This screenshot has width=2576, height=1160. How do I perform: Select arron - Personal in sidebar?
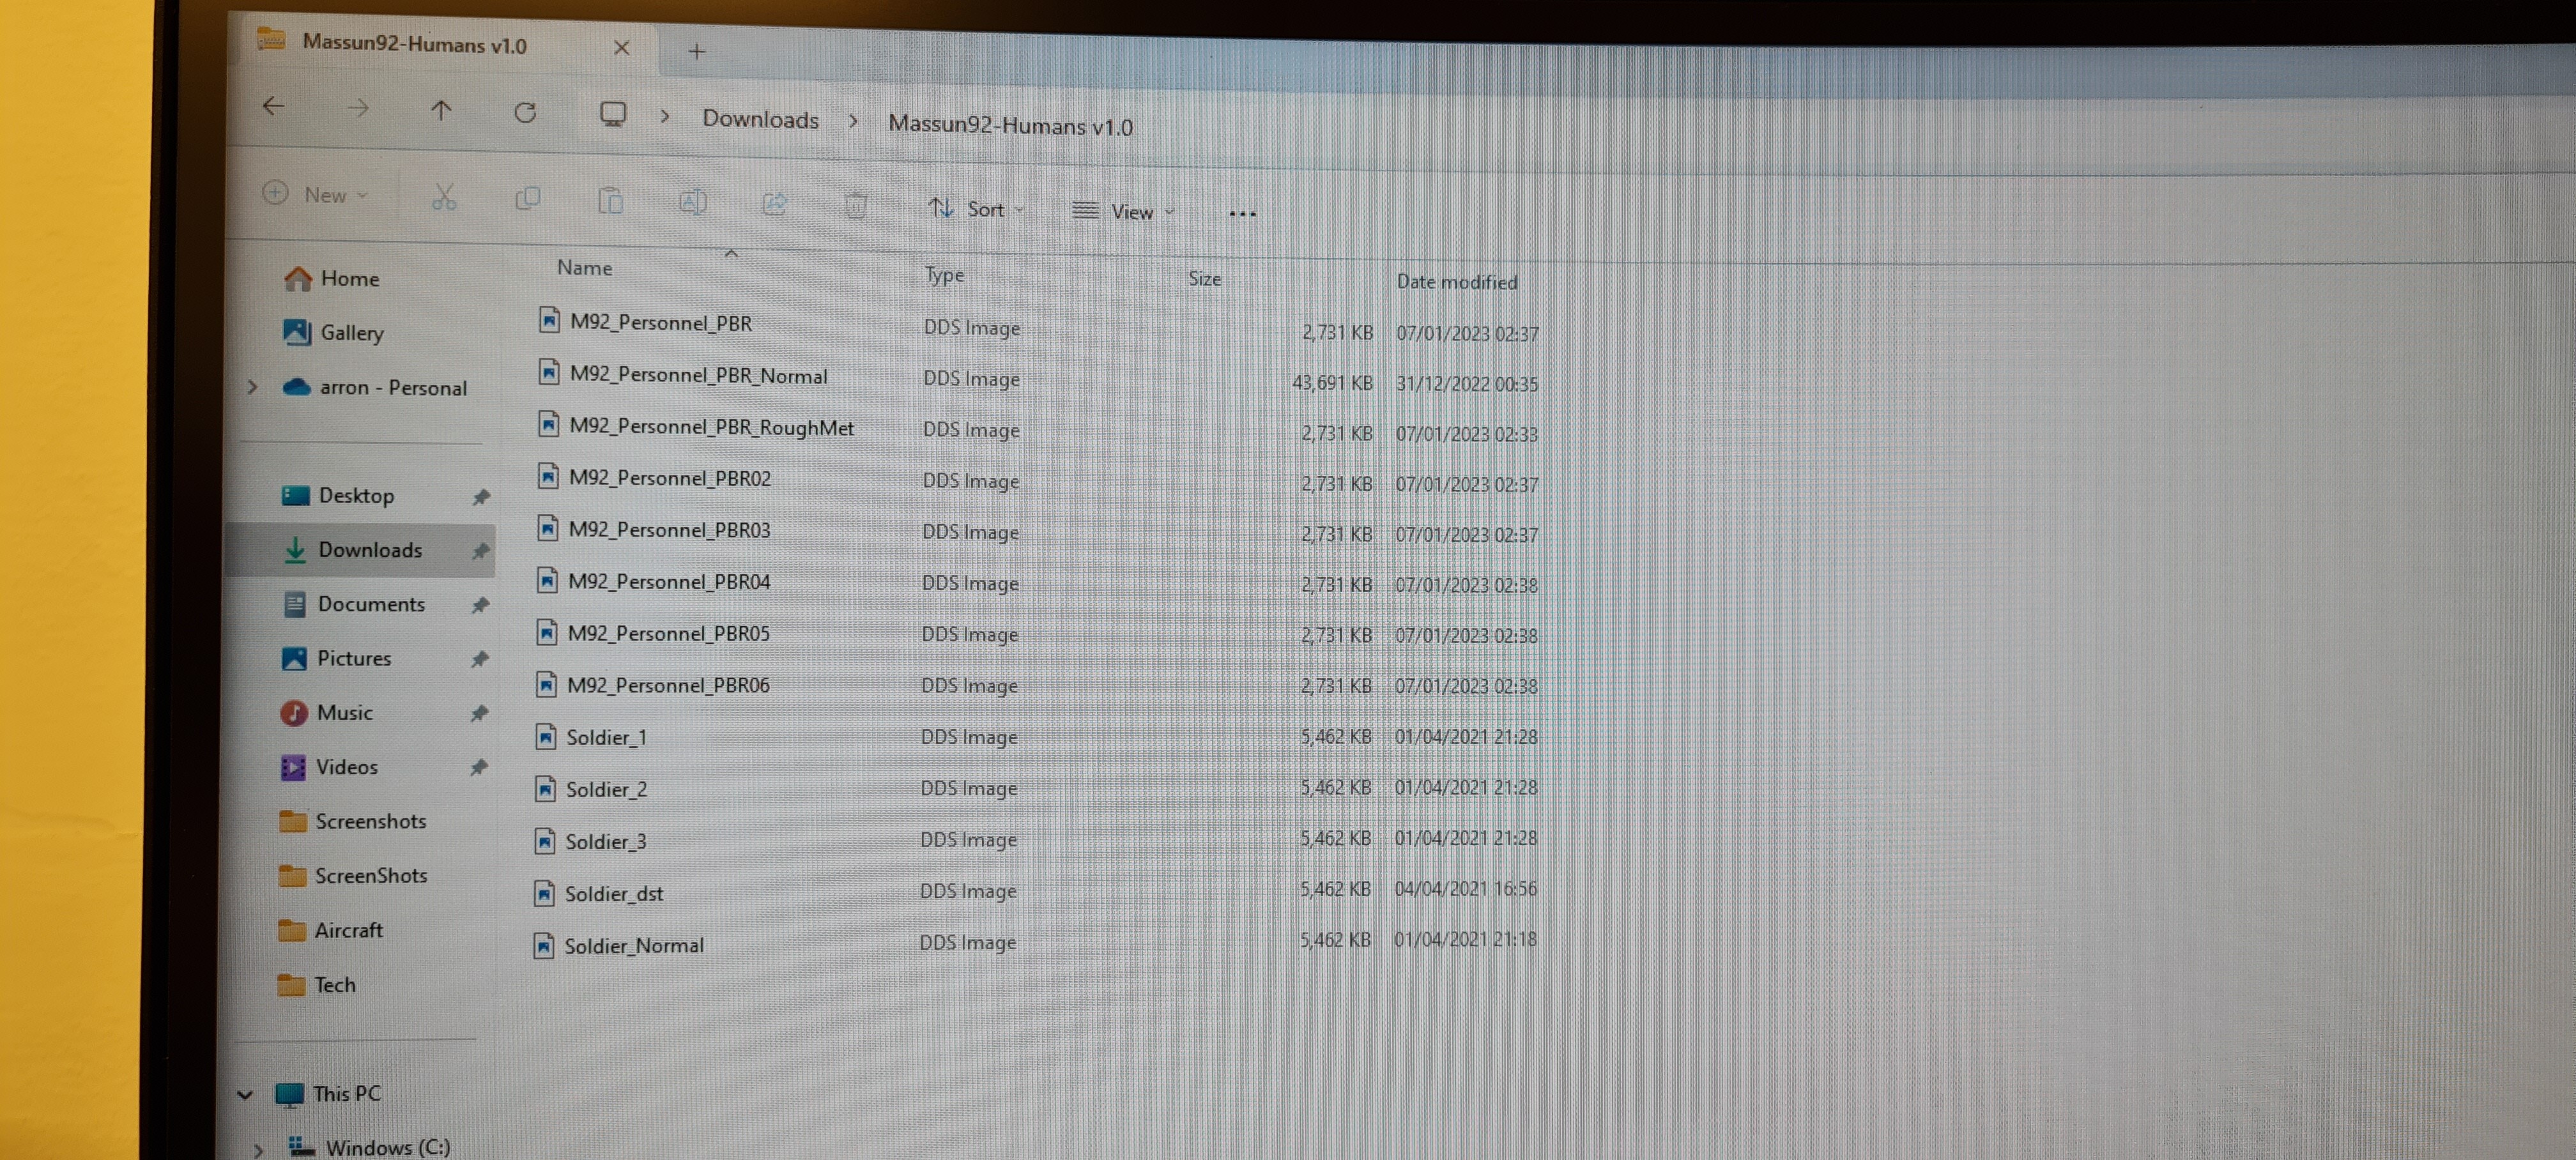pos(375,387)
